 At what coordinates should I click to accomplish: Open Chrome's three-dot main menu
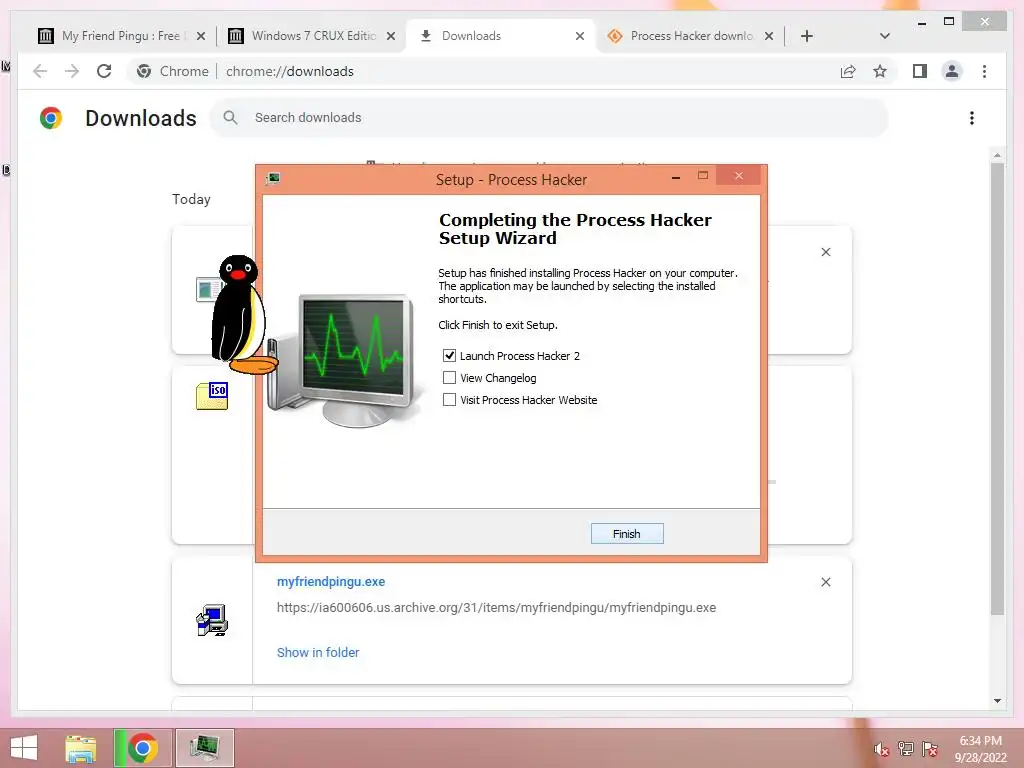(x=984, y=71)
